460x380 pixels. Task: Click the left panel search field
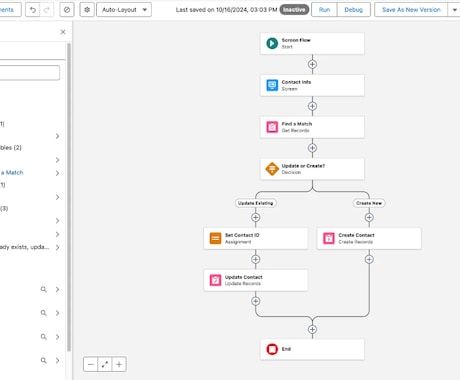pyautogui.click(x=29, y=73)
